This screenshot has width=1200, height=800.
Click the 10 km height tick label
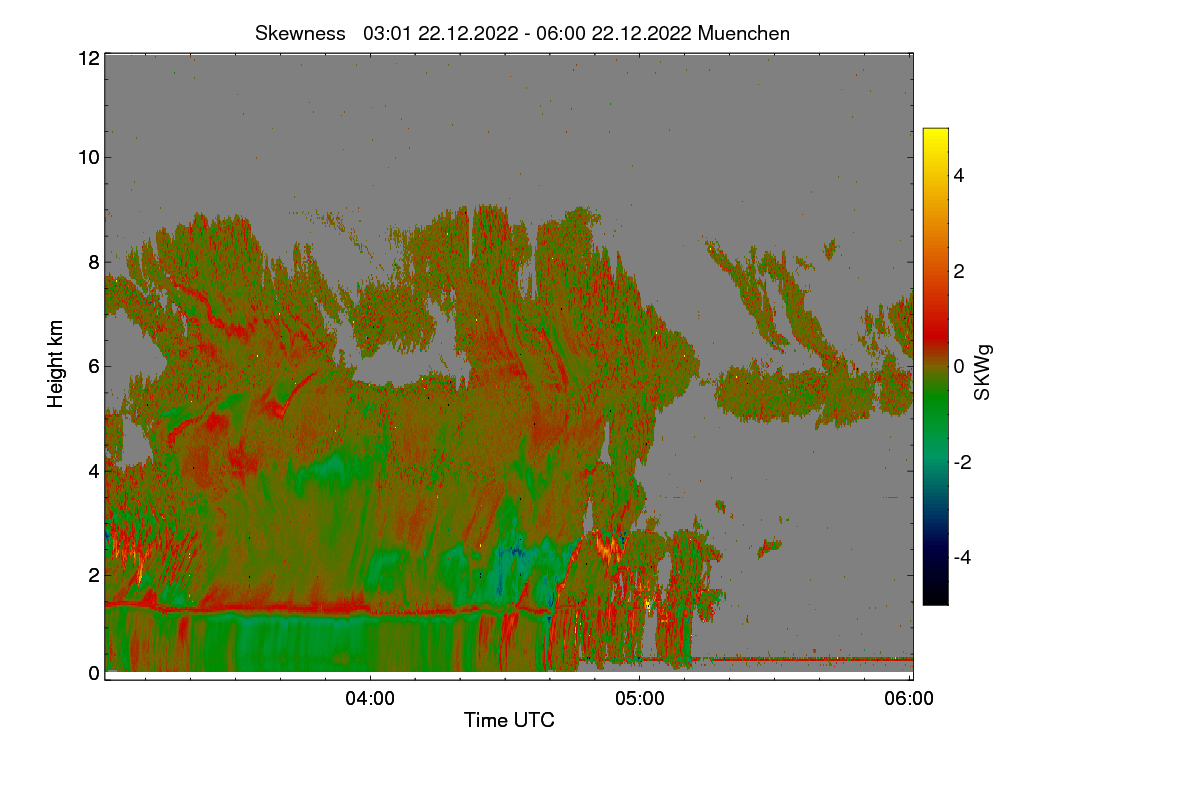pos(88,157)
